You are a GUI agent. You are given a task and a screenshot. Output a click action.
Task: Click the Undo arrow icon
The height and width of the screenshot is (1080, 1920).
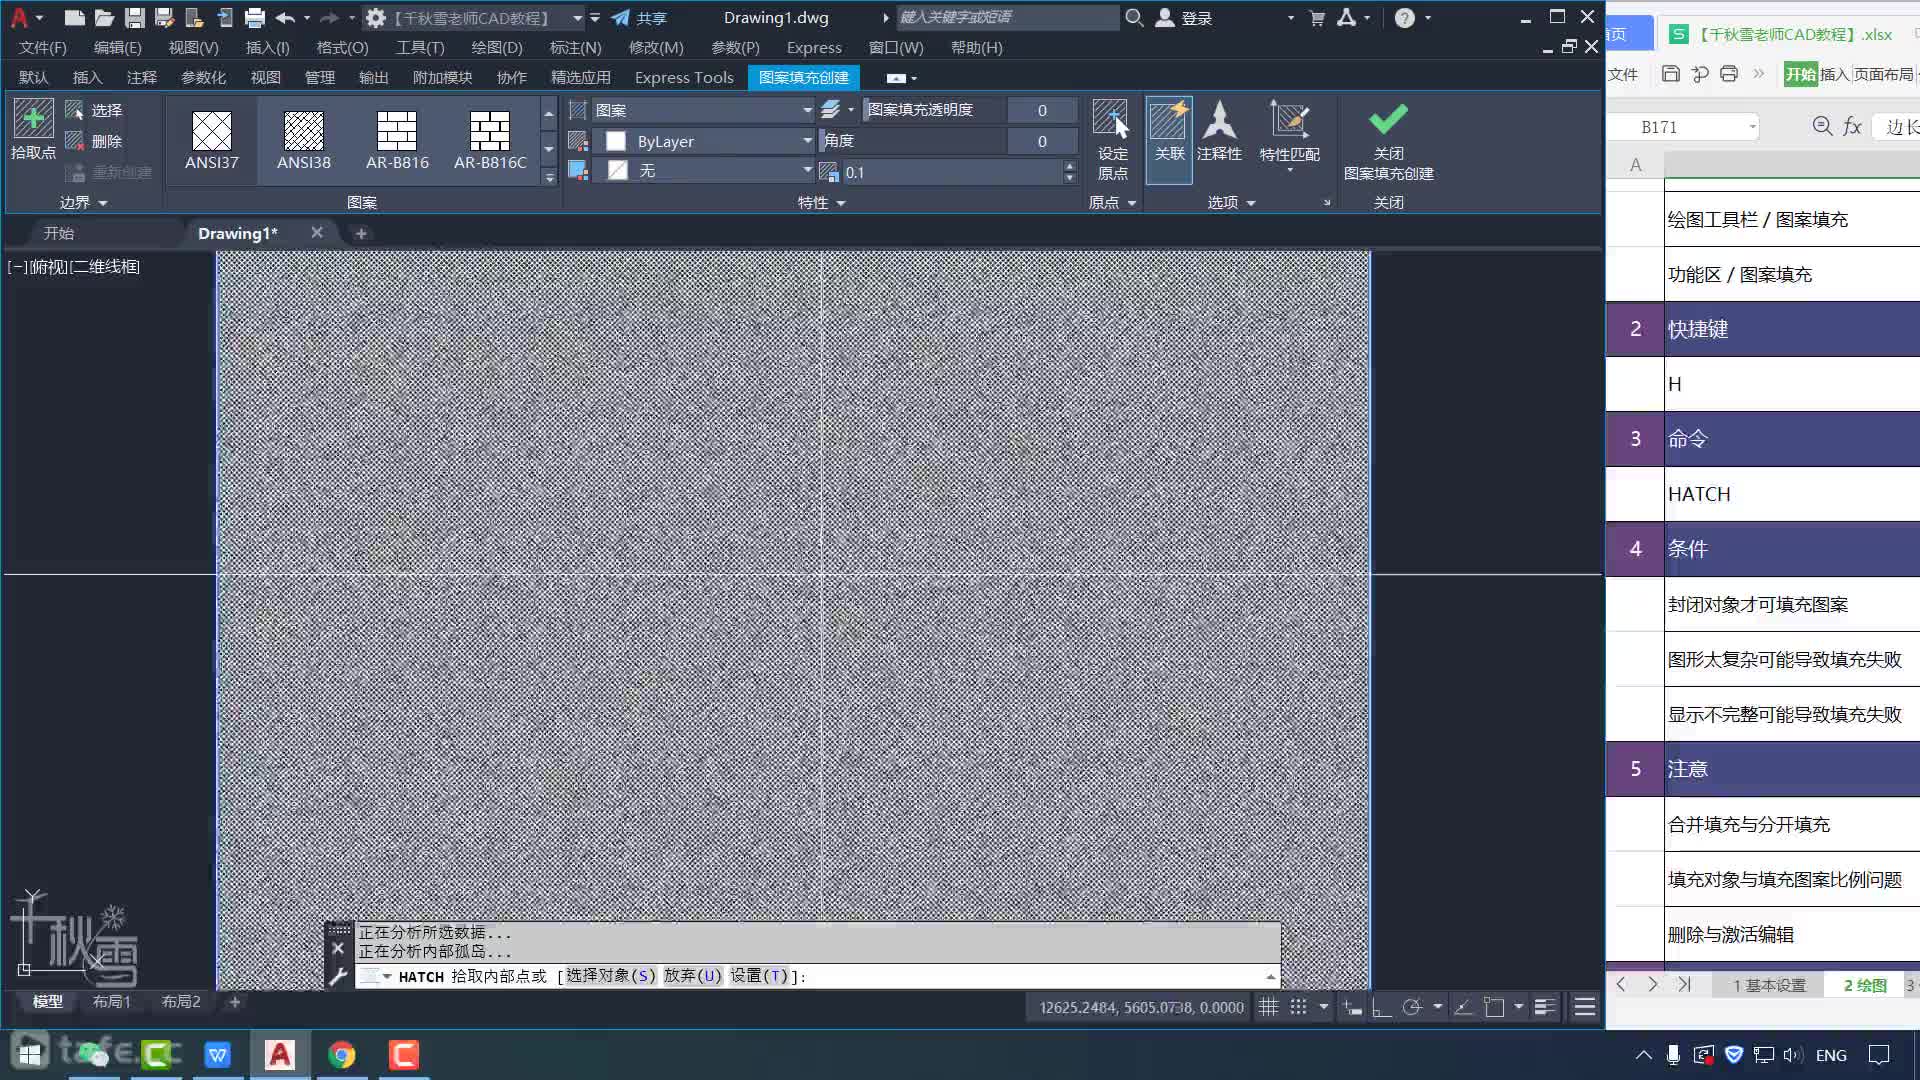coord(285,17)
